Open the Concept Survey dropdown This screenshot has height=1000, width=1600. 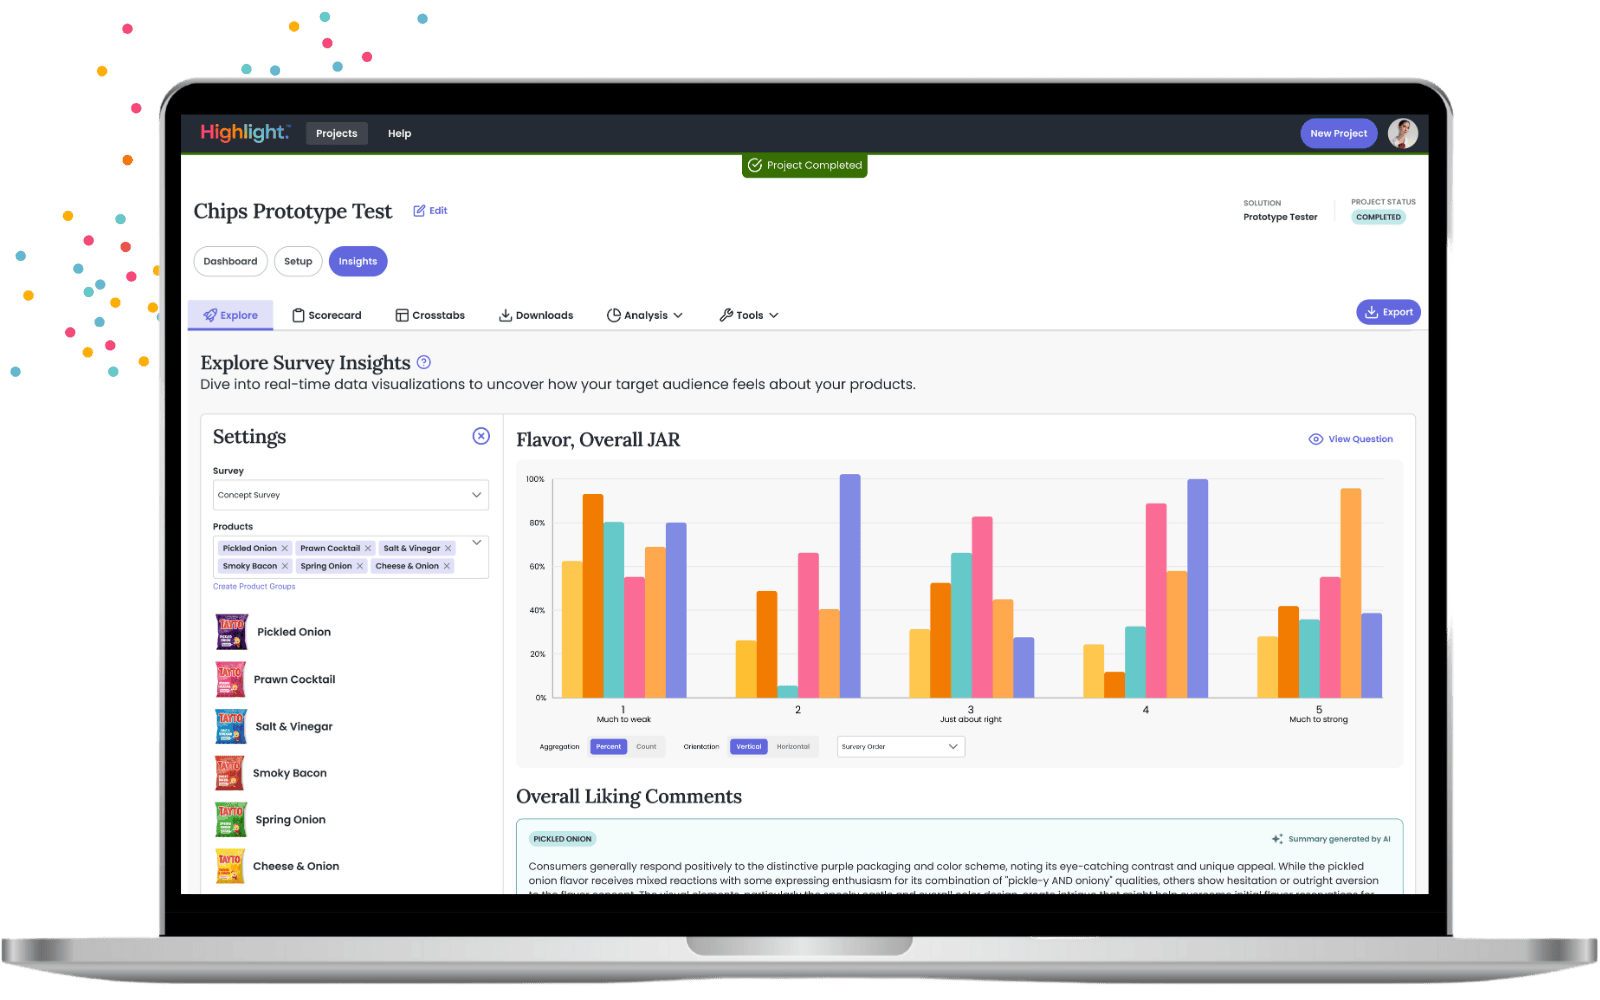(x=350, y=495)
